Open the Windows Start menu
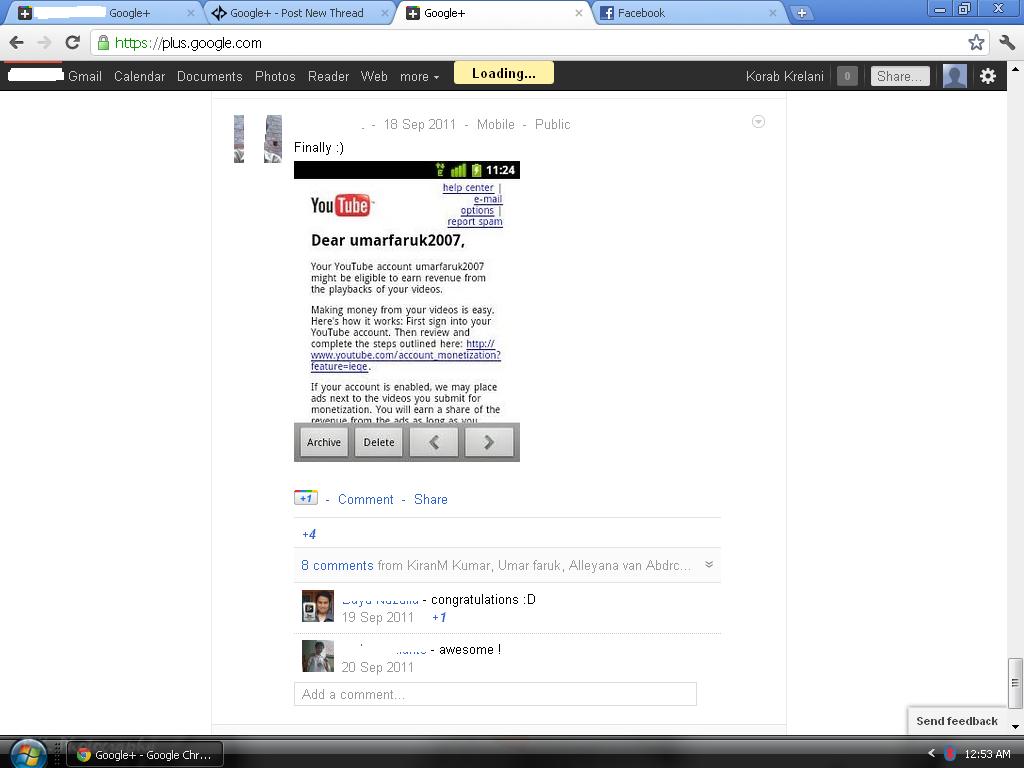Image resolution: width=1024 pixels, height=768 pixels. pos(26,754)
